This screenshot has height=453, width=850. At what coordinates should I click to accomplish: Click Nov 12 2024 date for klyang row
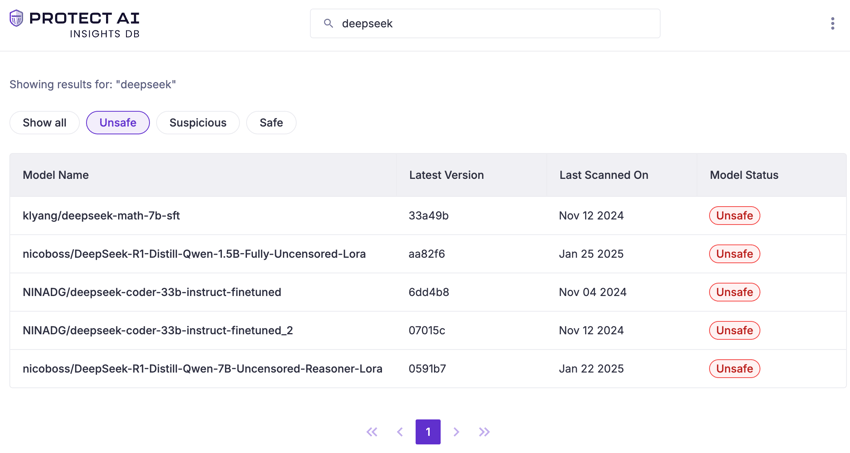(x=591, y=216)
